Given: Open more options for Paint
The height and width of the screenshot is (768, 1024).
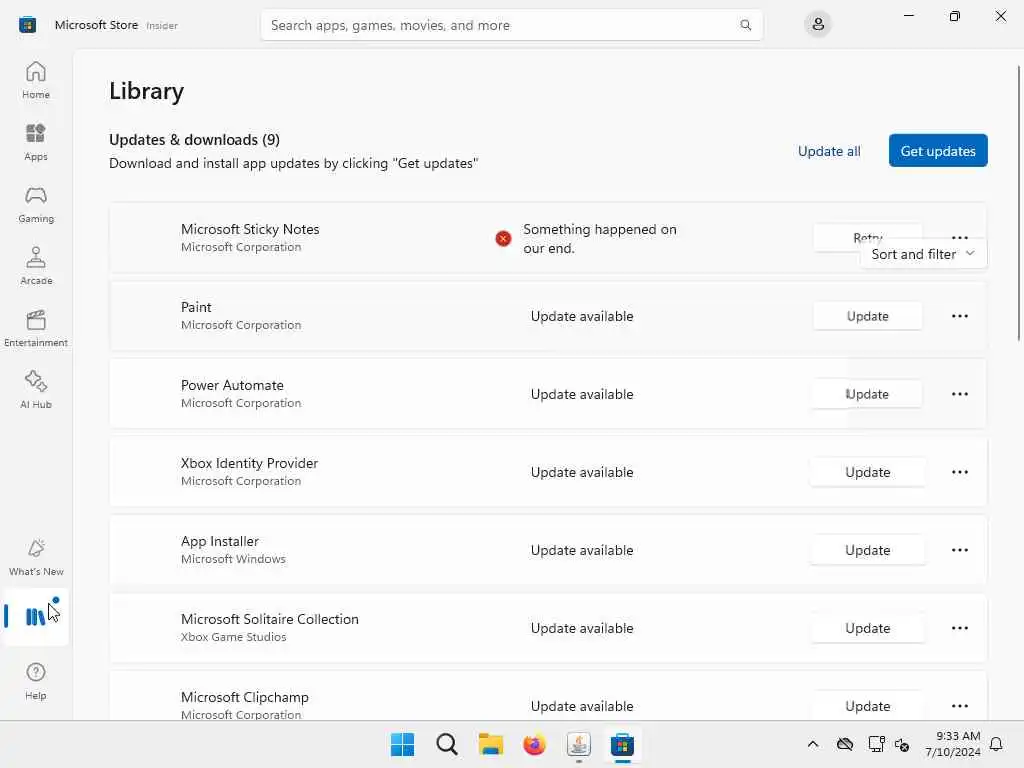Looking at the screenshot, I should pyautogui.click(x=960, y=316).
